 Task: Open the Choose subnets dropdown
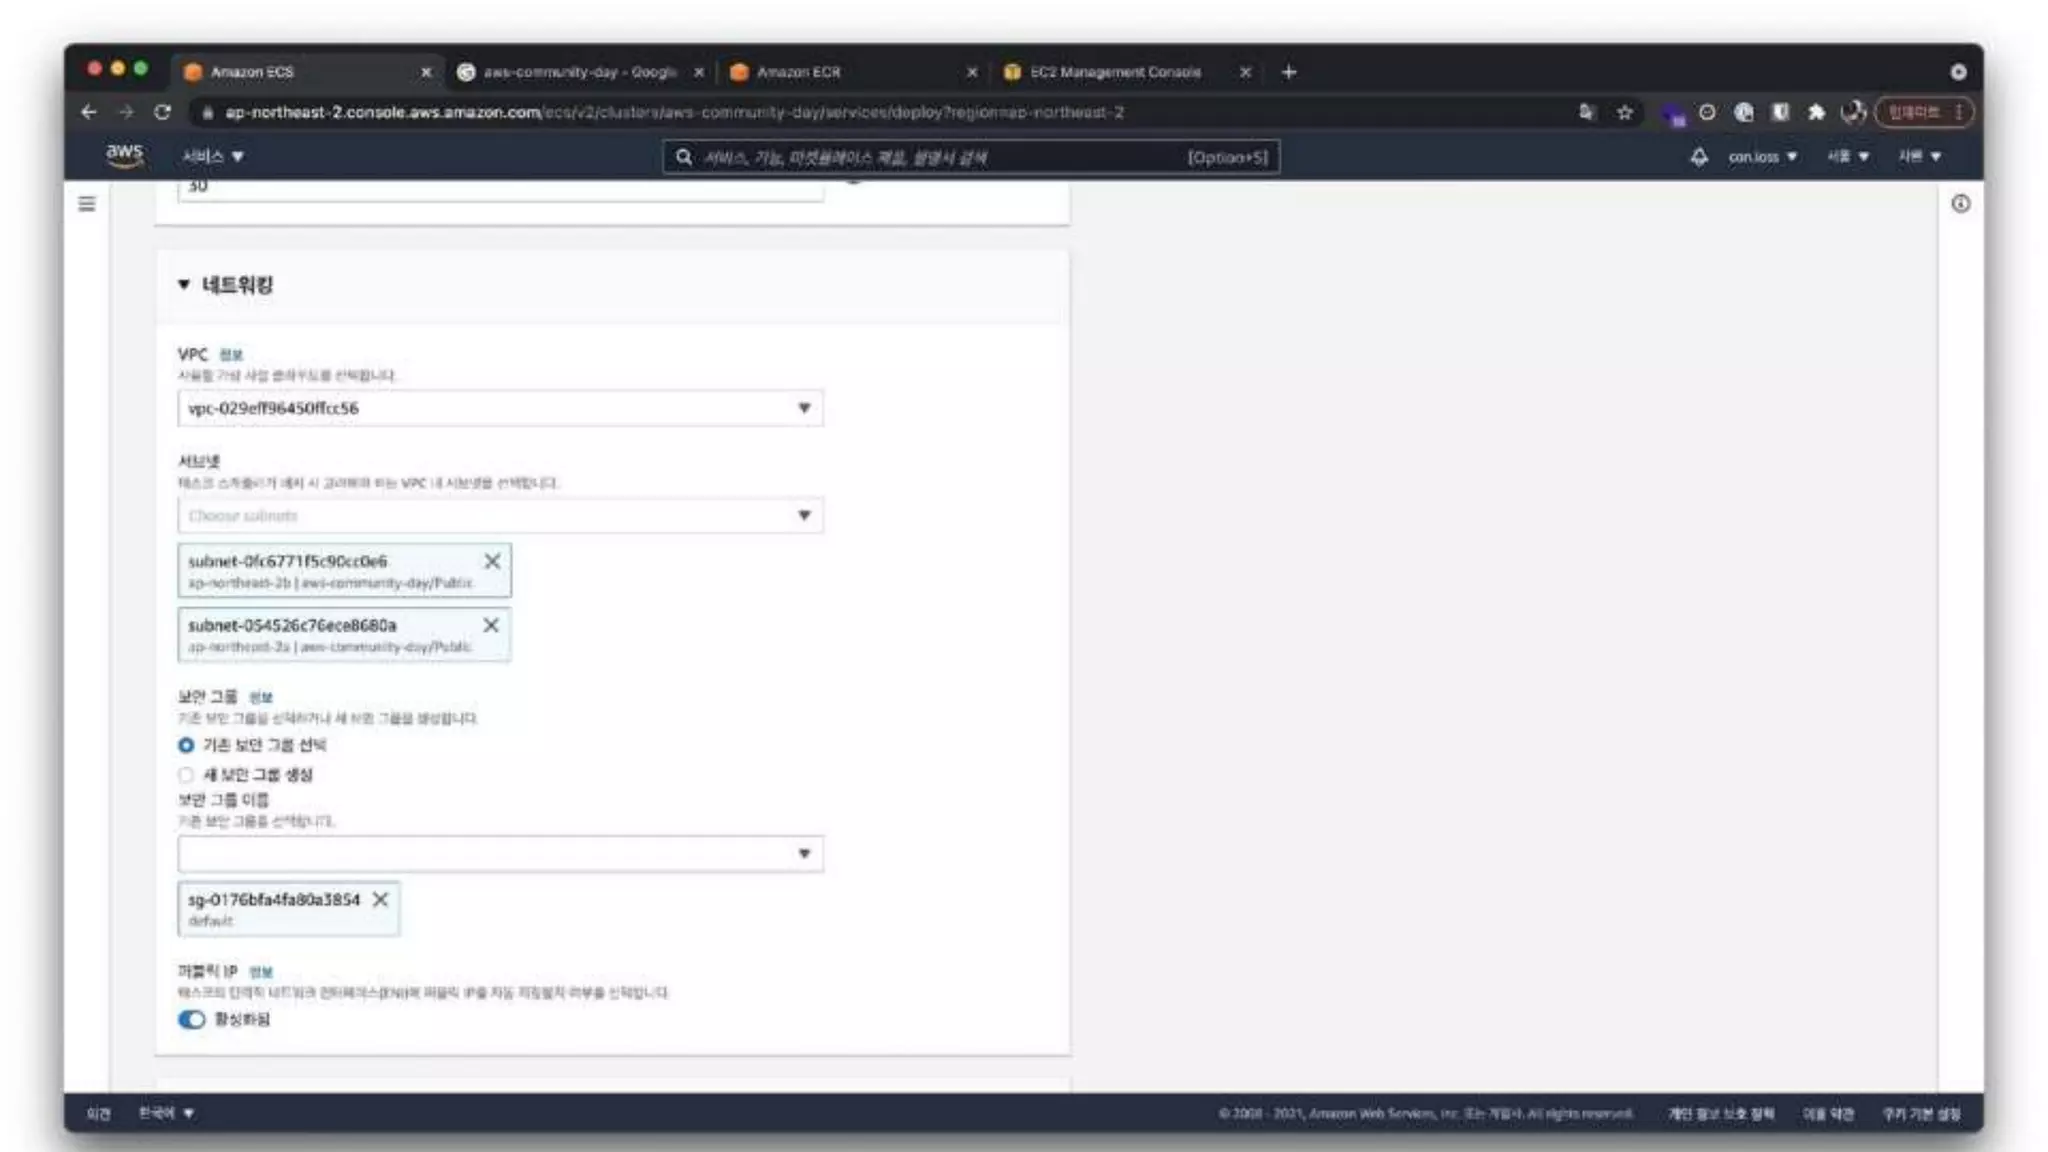[500, 516]
